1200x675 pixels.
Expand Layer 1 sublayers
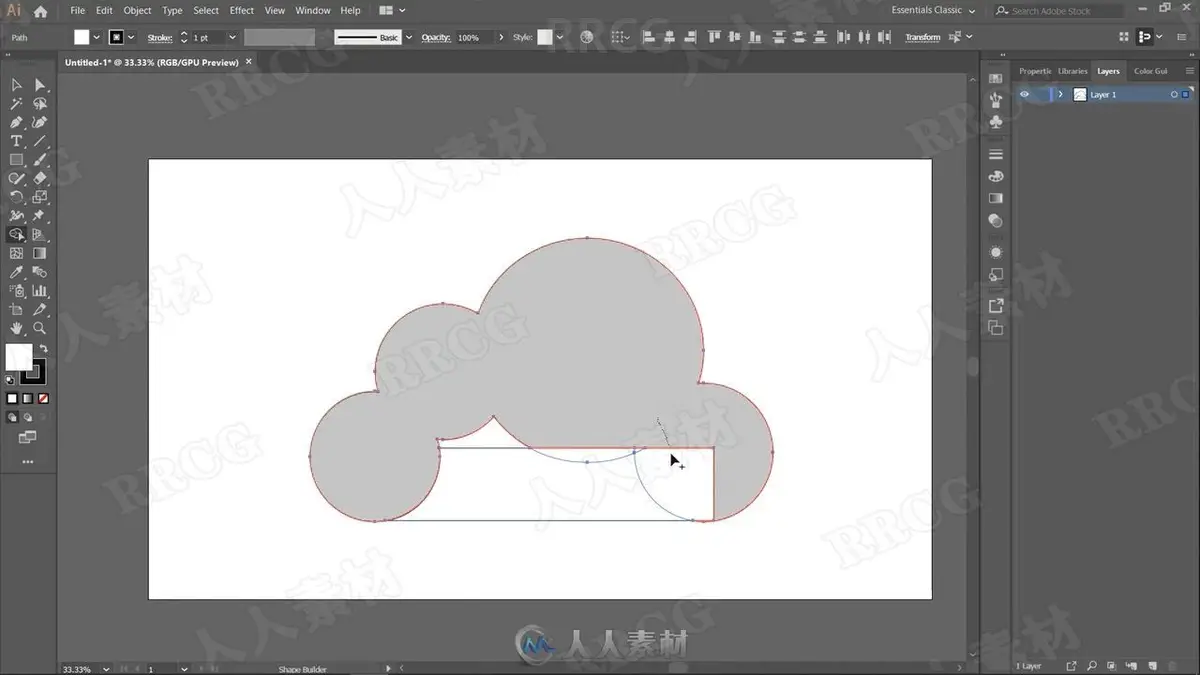tap(1060, 94)
